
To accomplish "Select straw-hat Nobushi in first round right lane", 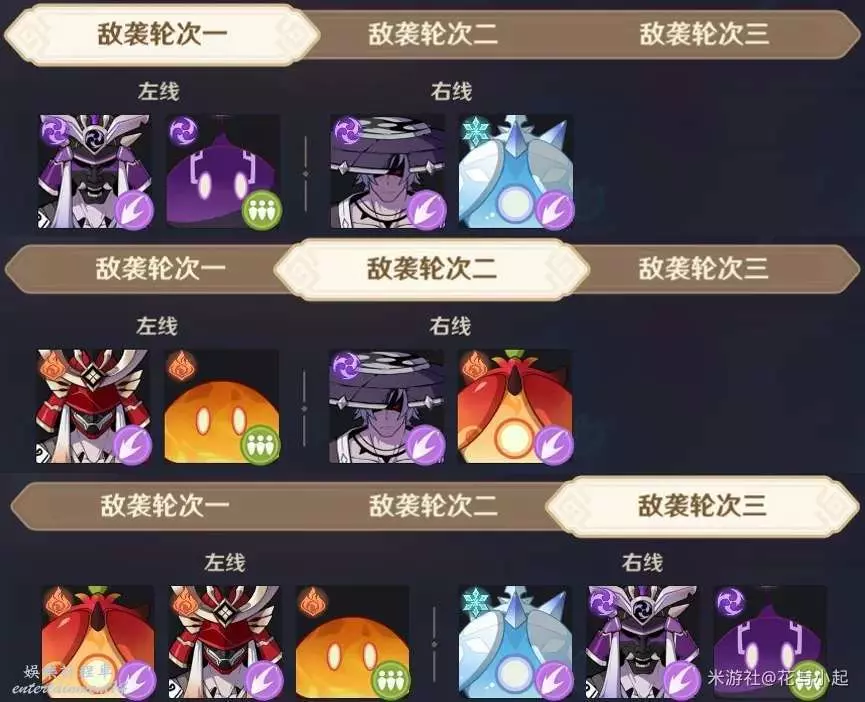I will click(x=387, y=172).
